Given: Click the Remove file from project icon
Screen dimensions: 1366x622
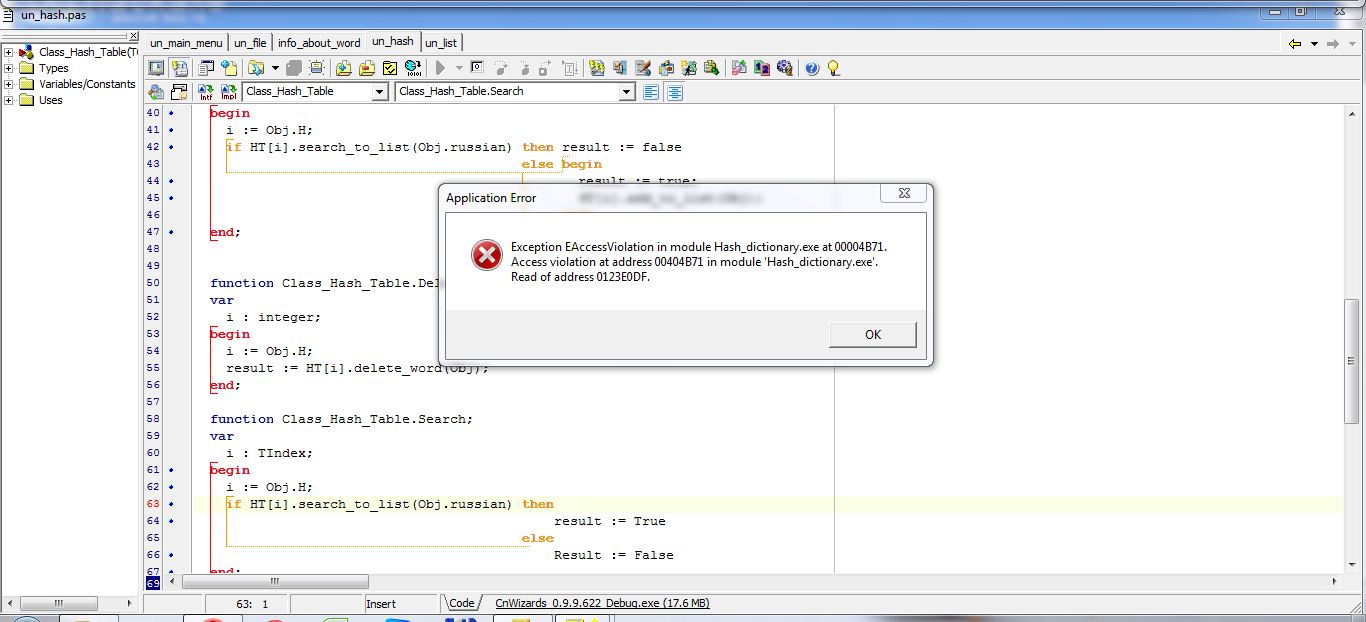Looking at the screenshot, I should point(366,68).
